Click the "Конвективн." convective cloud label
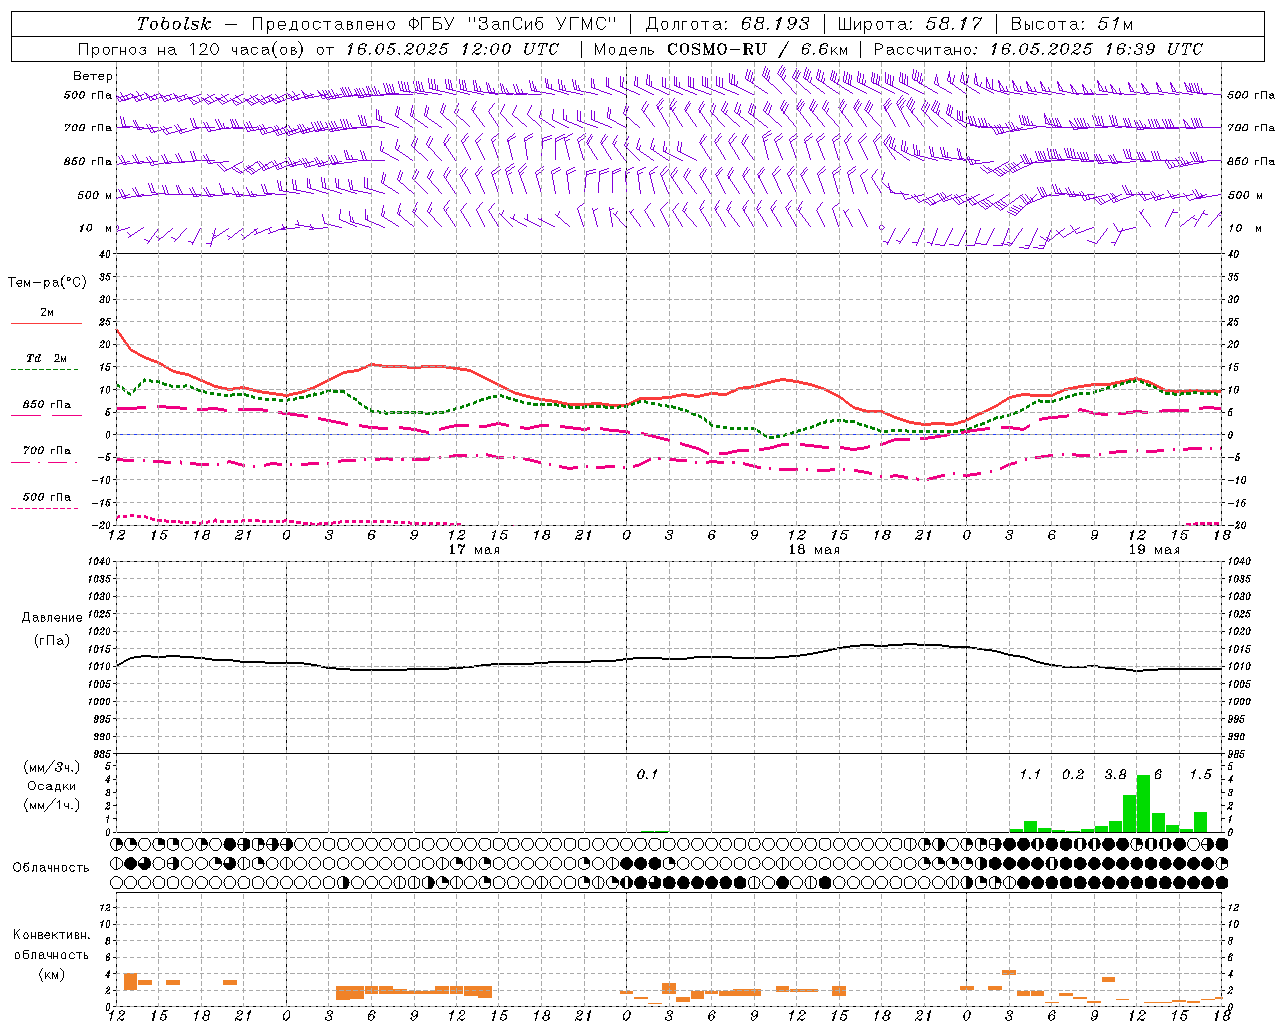Image resolution: width=1280 pixels, height=1024 pixels. coord(52,935)
